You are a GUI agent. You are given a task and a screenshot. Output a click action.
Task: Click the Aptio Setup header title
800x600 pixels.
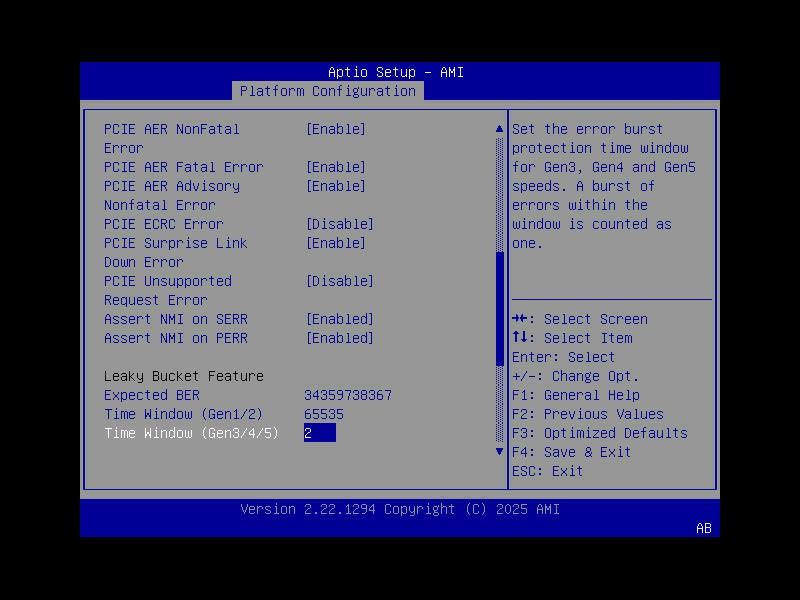[399, 72]
